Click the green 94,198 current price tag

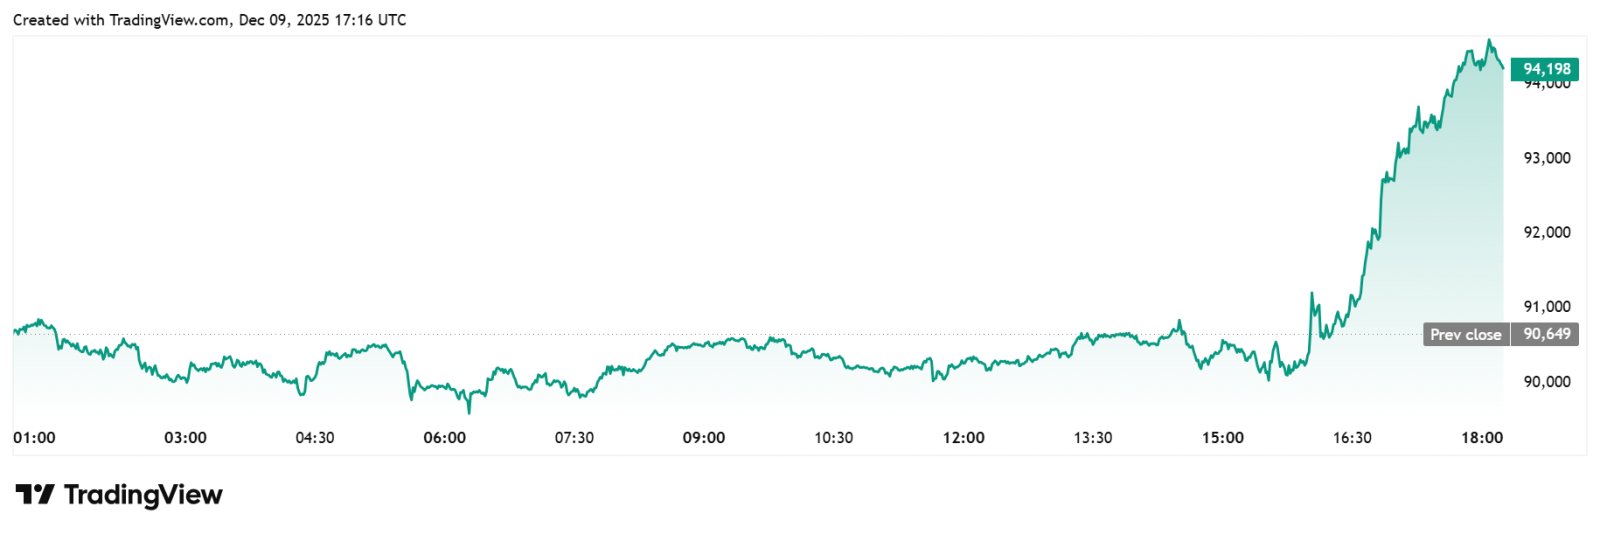point(1545,69)
